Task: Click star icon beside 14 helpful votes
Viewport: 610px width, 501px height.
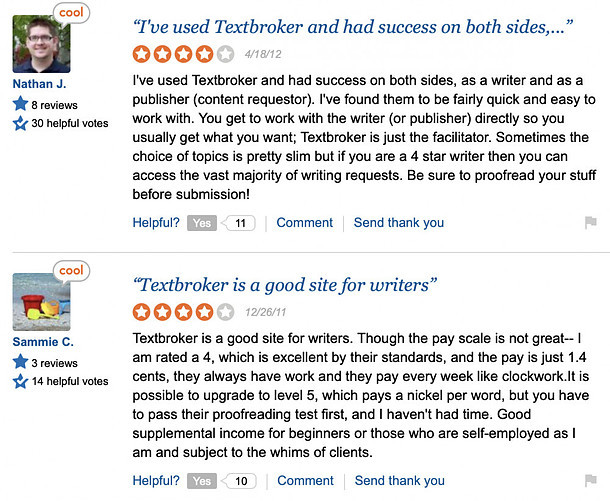Action: [20, 381]
